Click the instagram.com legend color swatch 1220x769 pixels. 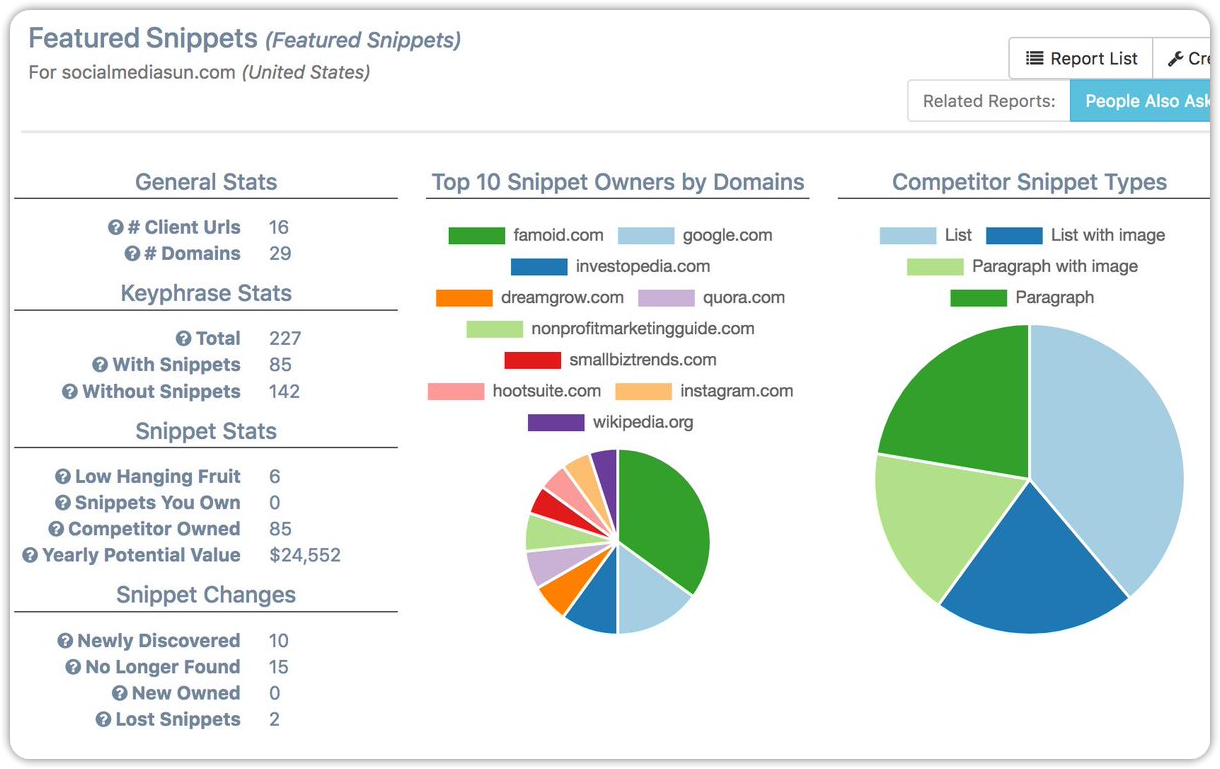(x=644, y=391)
